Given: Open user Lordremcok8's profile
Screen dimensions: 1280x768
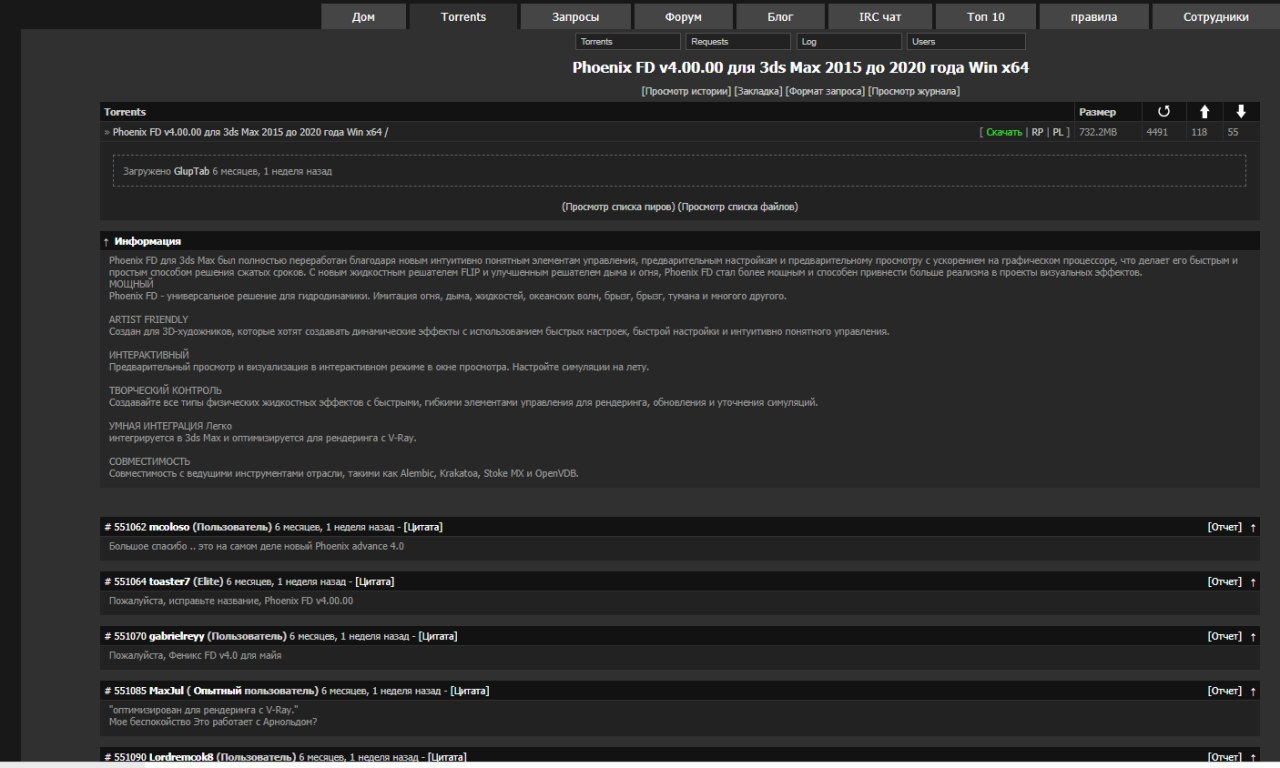Looking at the screenshot, I should [181, 757].
